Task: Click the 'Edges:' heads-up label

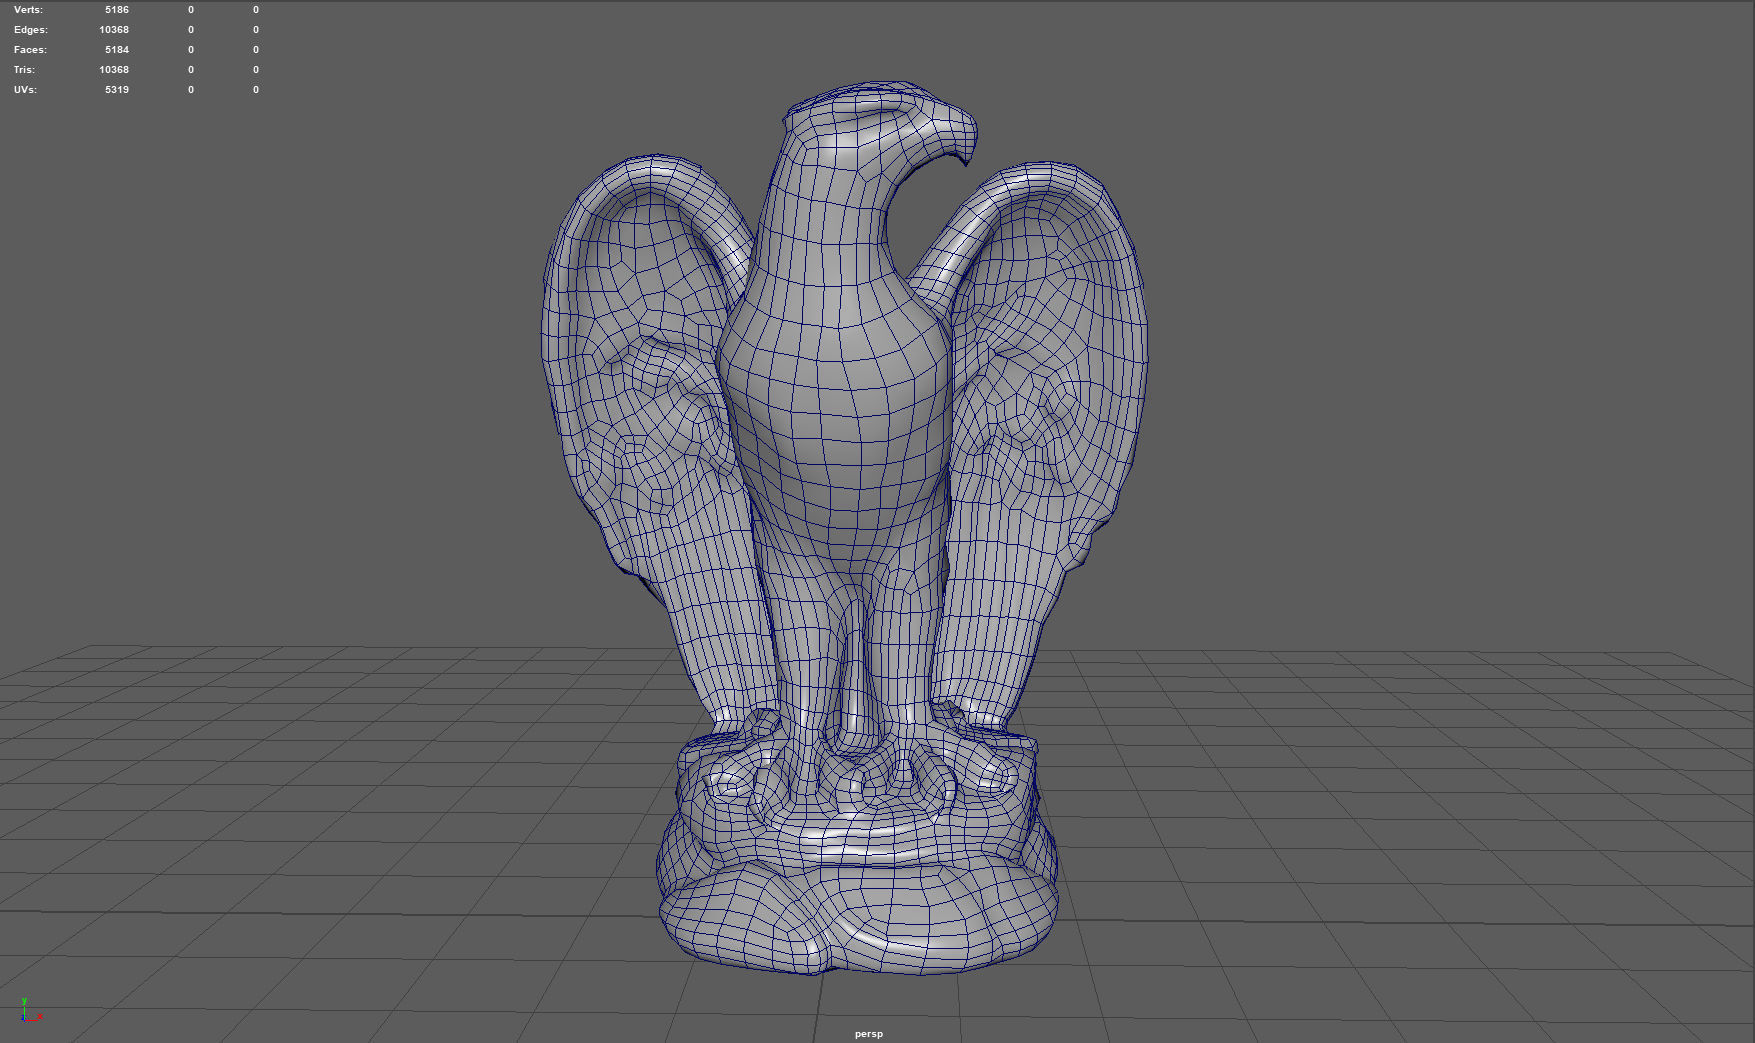Action: pos(31,30)
